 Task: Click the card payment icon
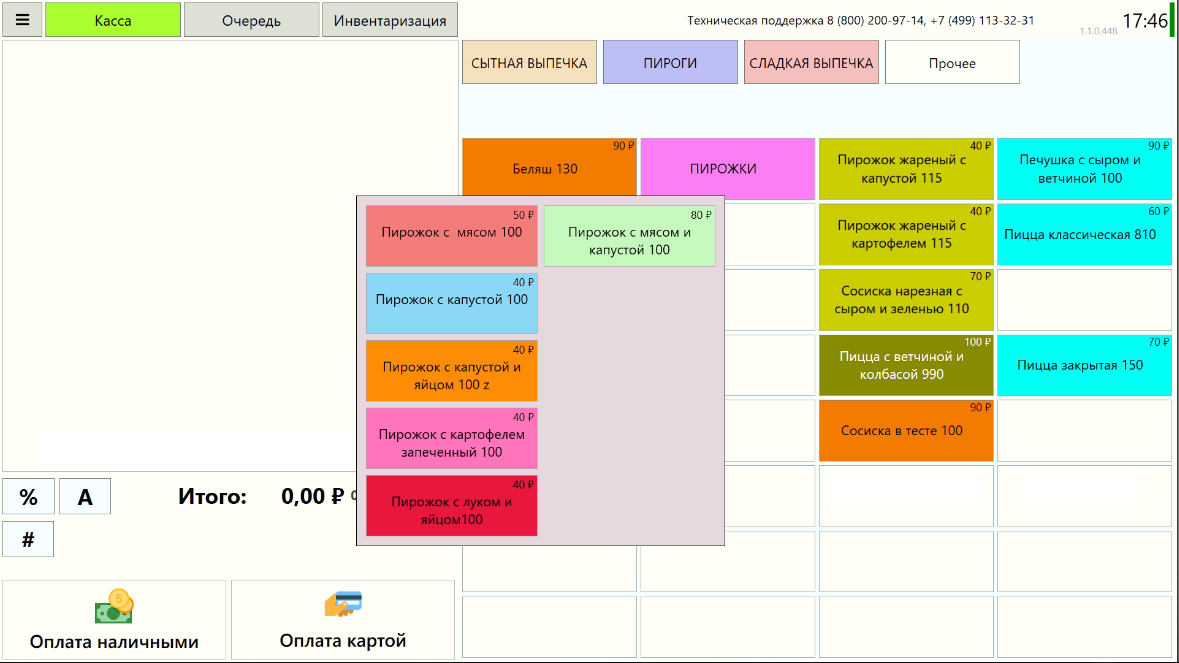343,604
